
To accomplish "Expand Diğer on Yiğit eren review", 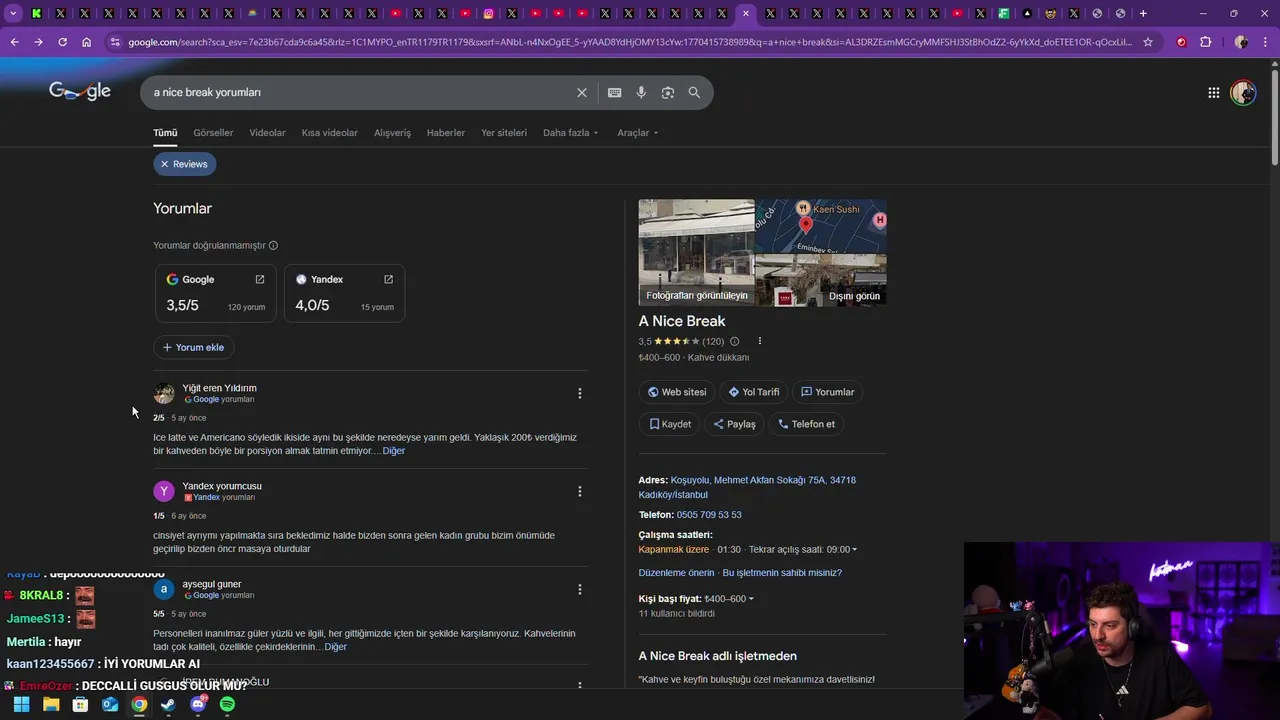I will (x=394, y=451).
